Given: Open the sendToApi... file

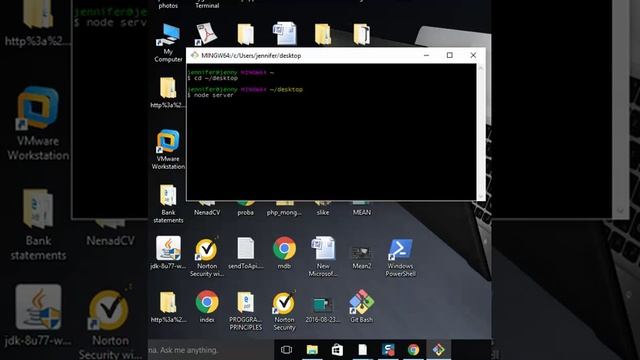Looking at the screenshot, I should point(245,253).
